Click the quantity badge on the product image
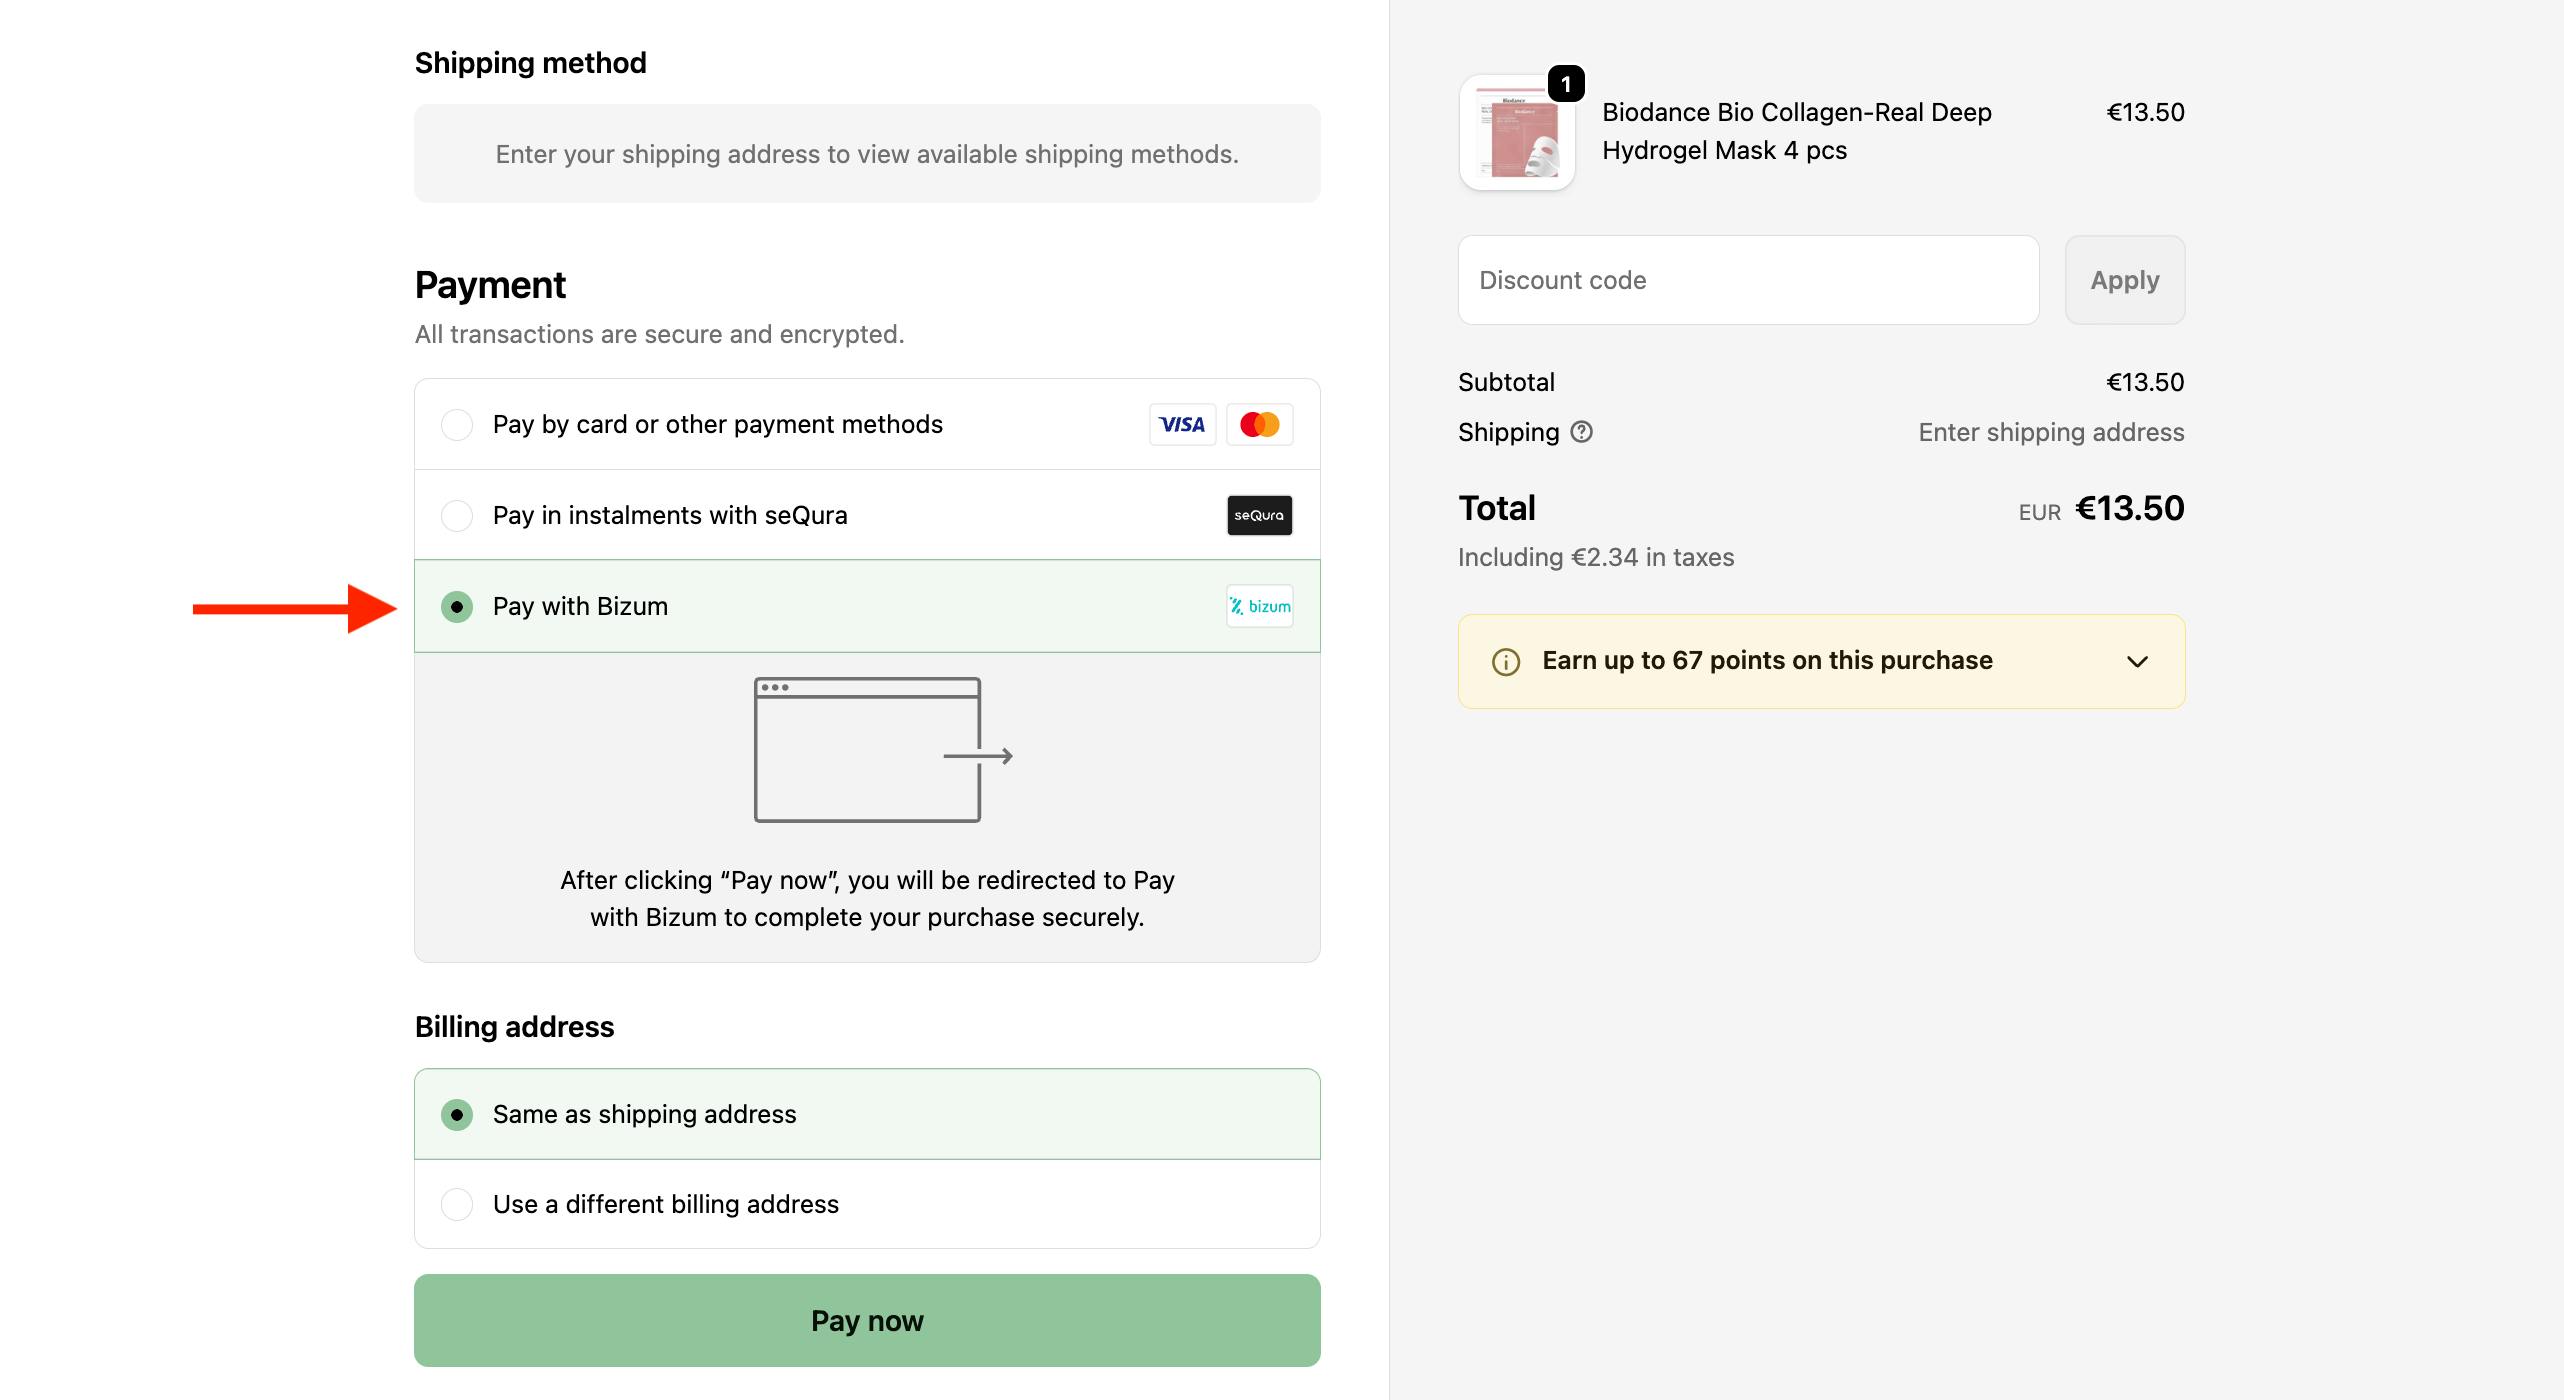 [x=1563, y=84]
